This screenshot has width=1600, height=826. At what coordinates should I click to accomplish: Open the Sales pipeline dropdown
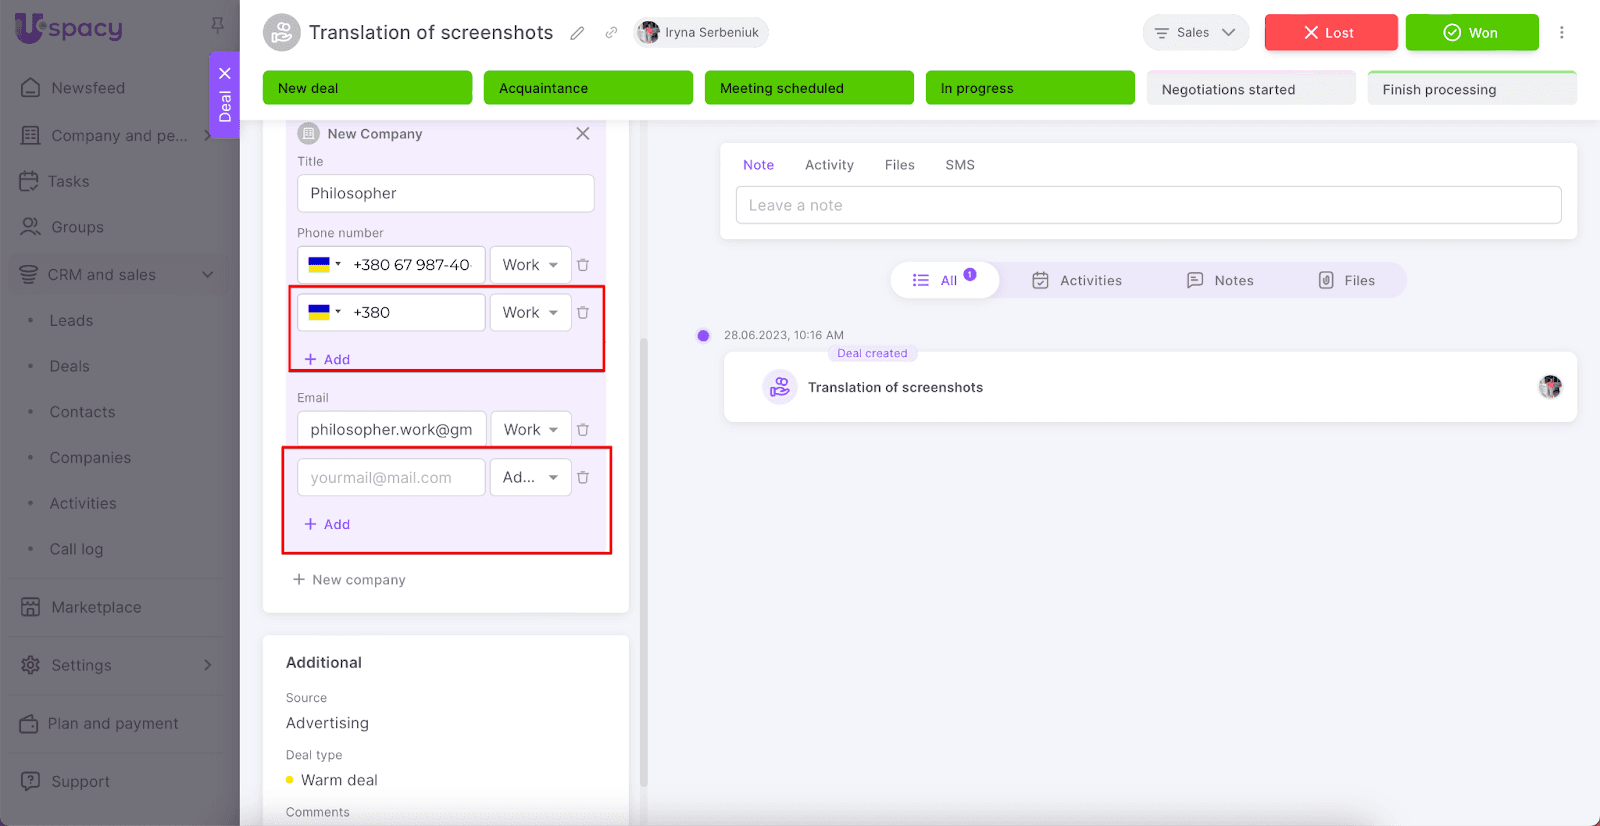coord(1195,33)
